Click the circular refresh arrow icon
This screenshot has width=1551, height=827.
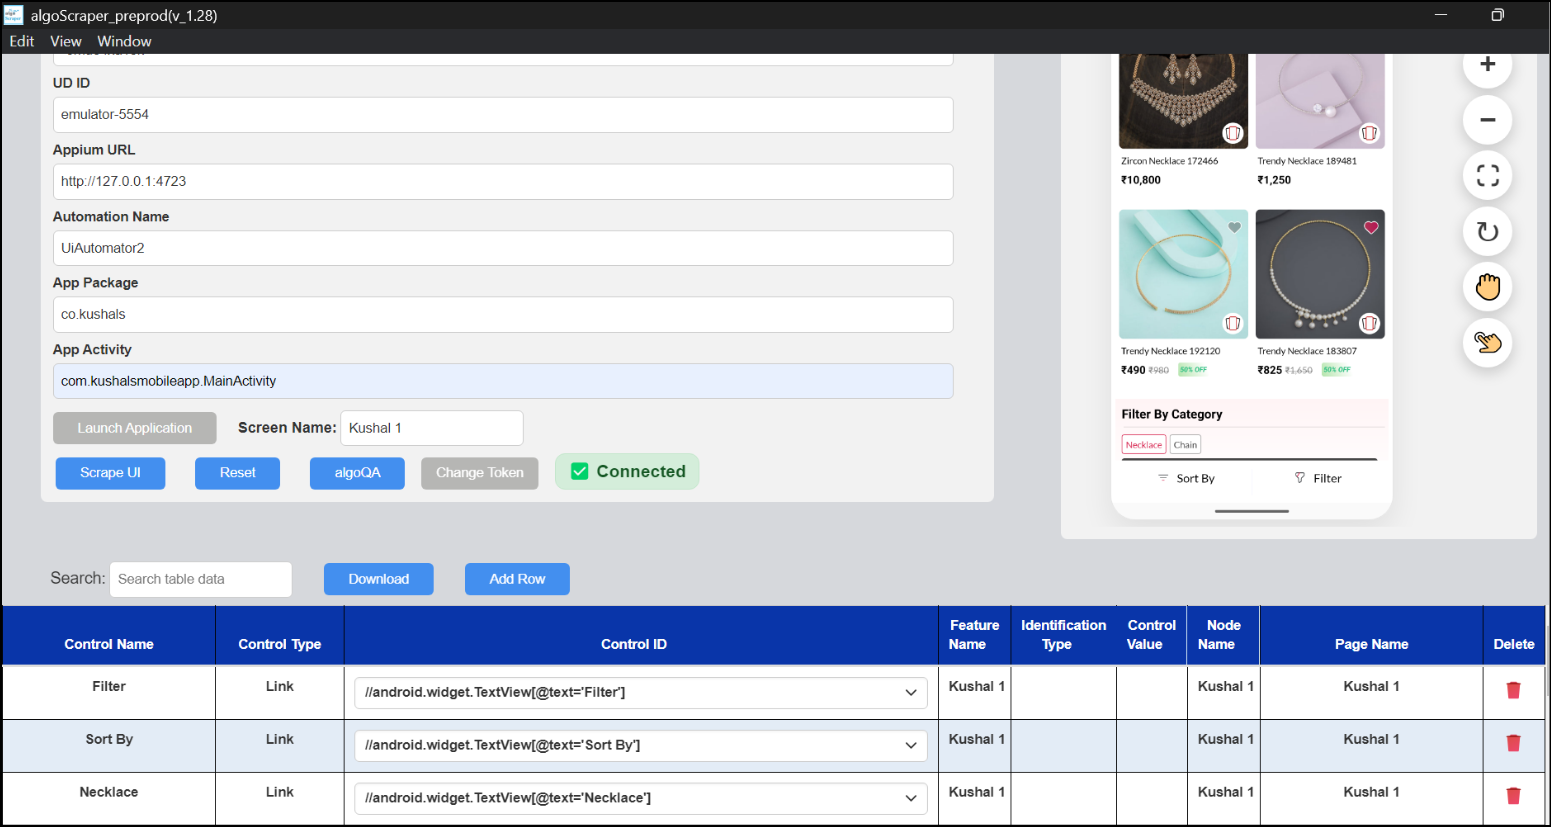click(1487, 232)
